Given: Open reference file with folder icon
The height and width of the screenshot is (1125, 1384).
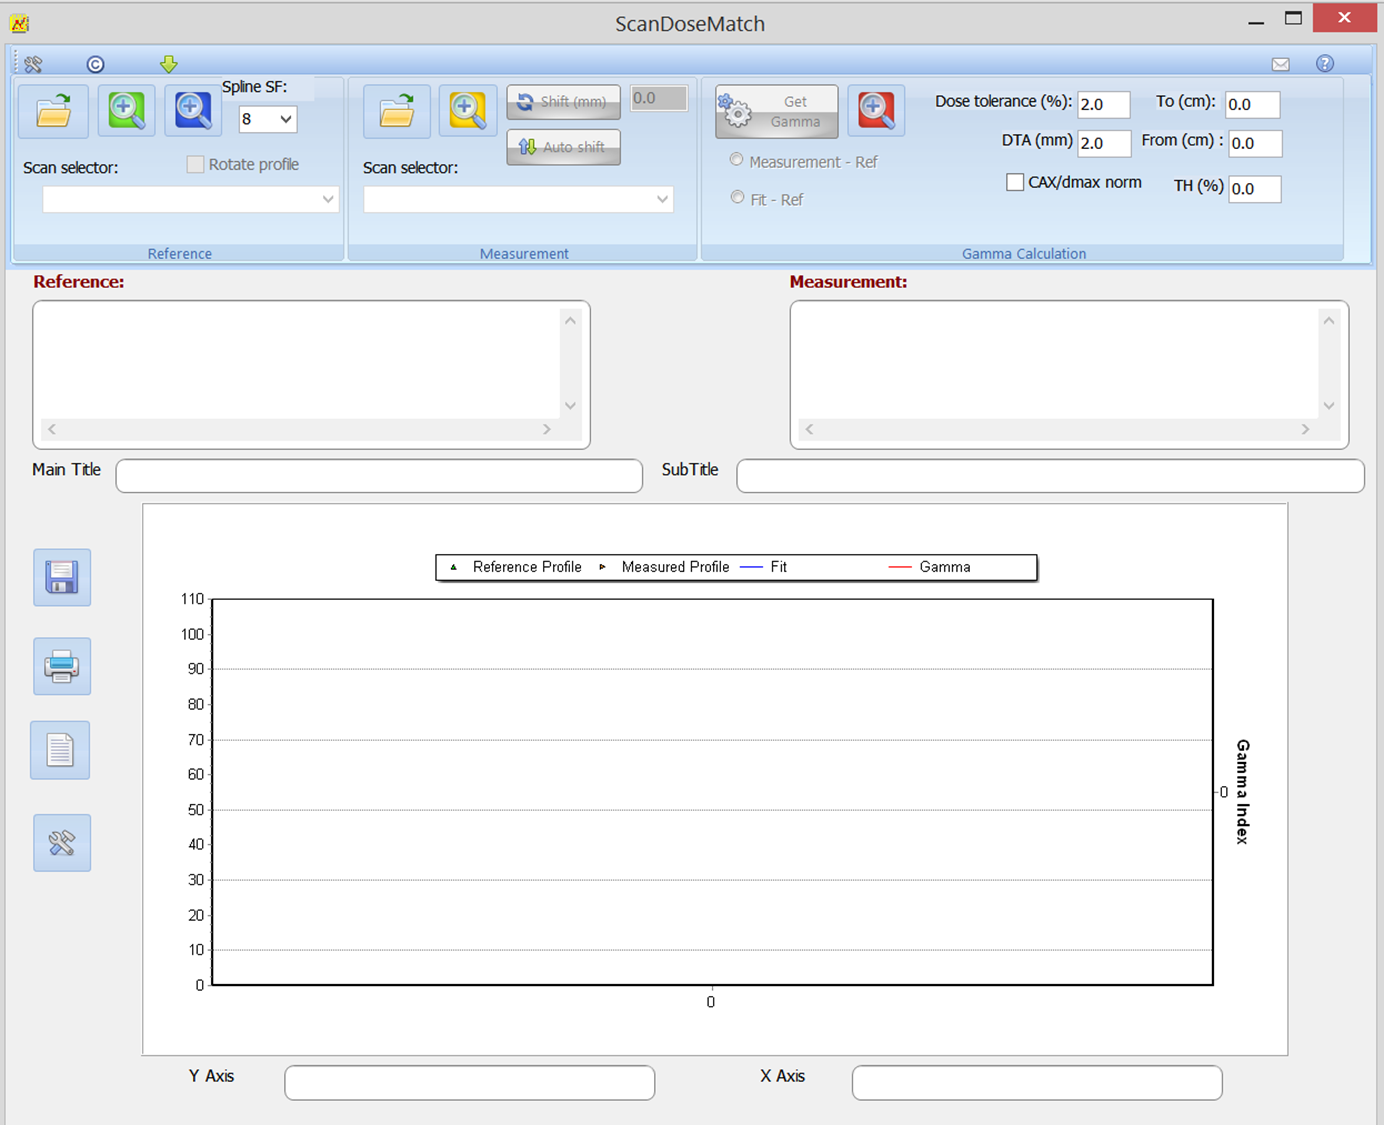Looking at the screenshot, I should 54,111.
